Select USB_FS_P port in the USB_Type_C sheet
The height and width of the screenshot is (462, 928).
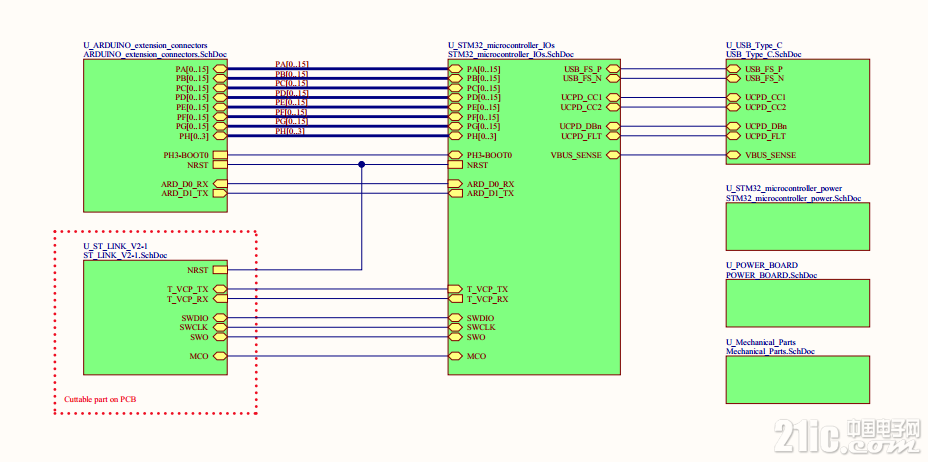pyautogui.click(x=733, y=69)
